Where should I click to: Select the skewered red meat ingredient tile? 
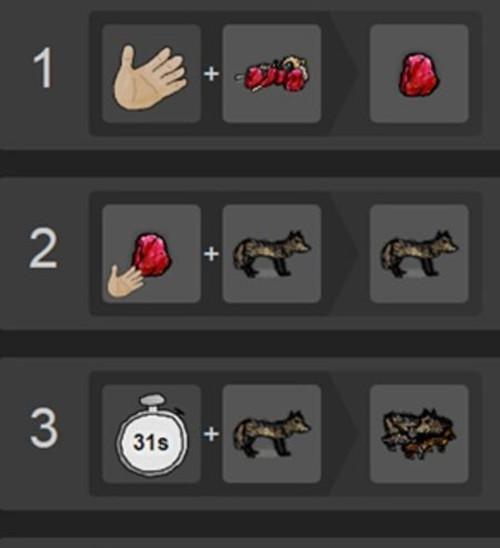[272, 73]
